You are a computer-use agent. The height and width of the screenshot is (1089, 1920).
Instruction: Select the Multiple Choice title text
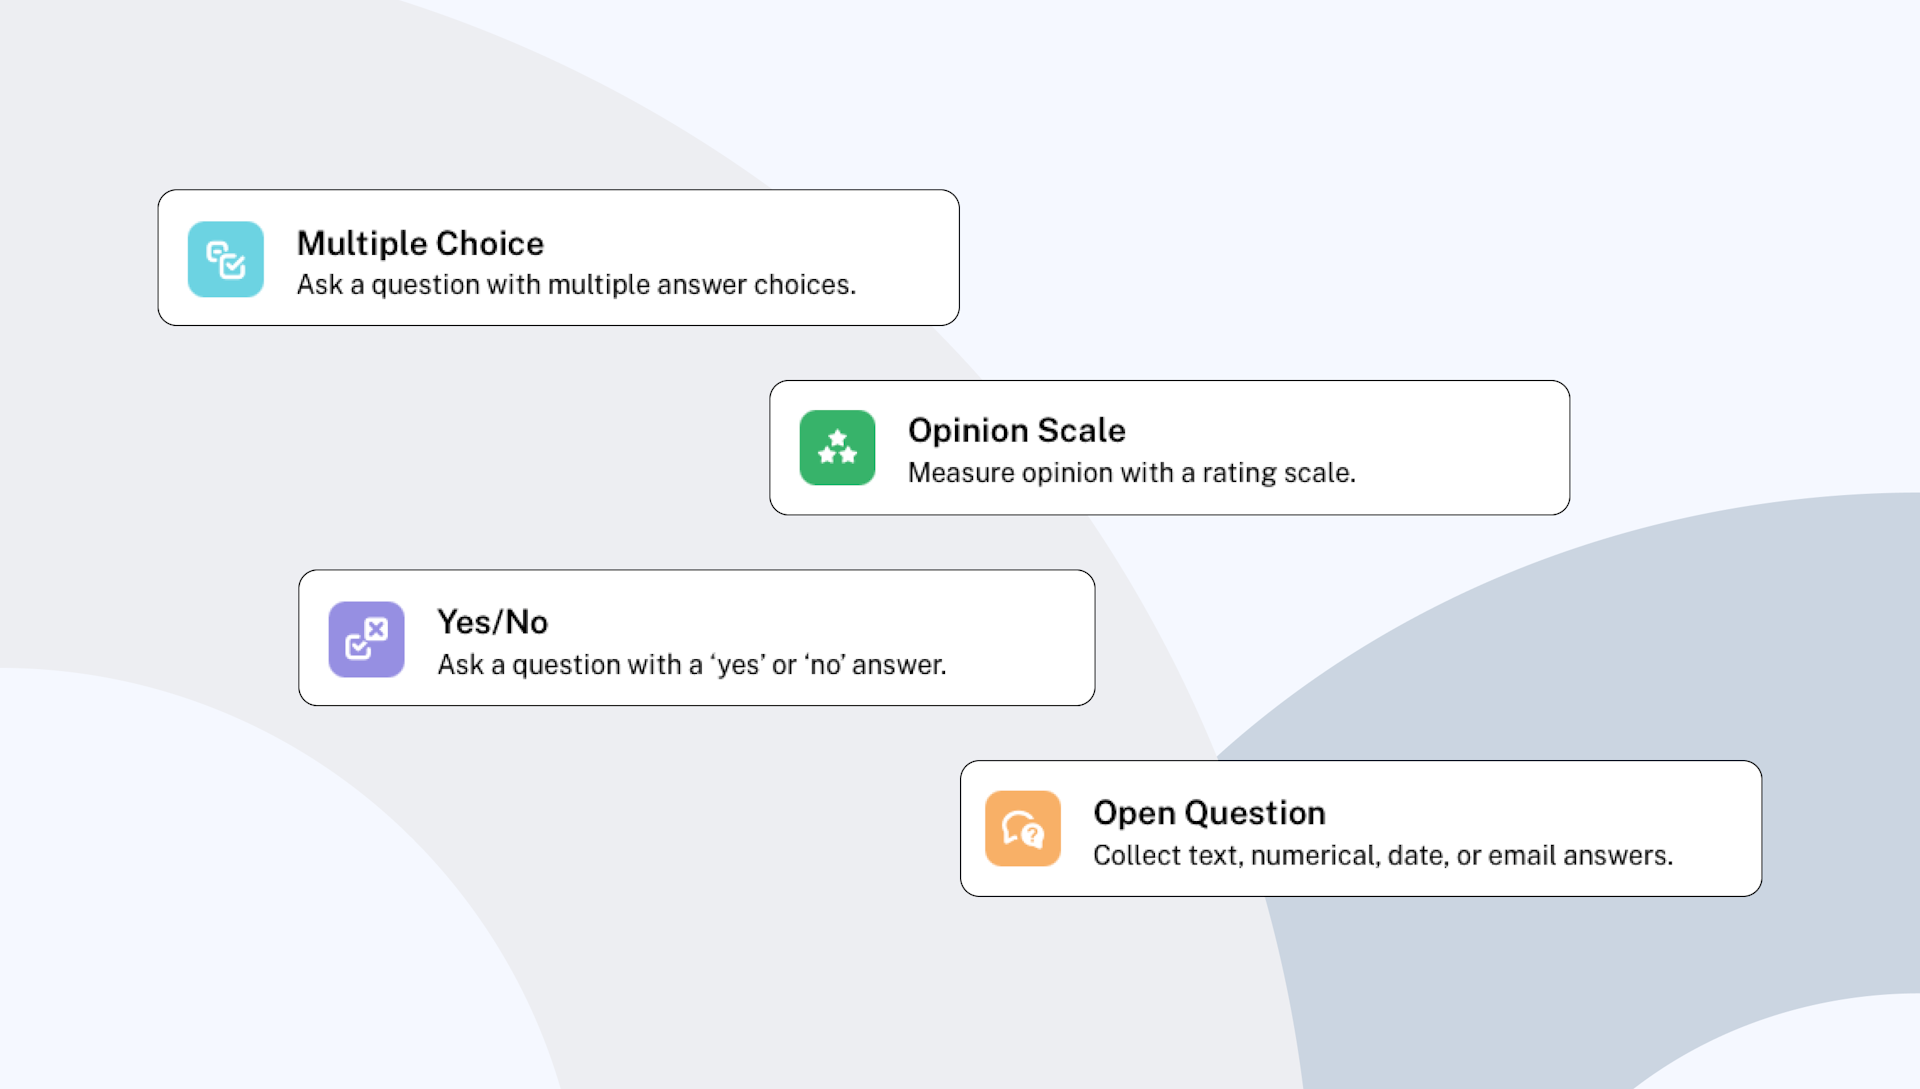point(420,243)
